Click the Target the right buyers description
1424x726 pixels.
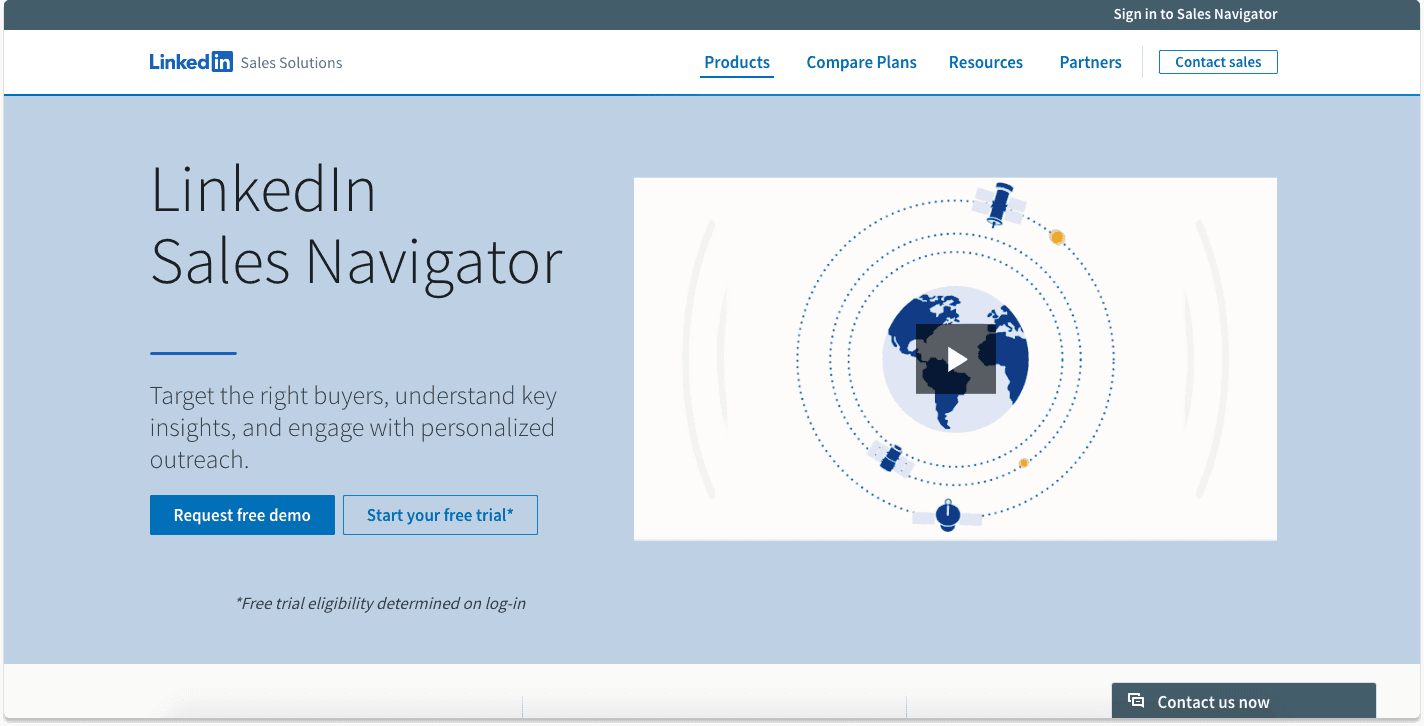pyautogui.click(x=353, y=427)
